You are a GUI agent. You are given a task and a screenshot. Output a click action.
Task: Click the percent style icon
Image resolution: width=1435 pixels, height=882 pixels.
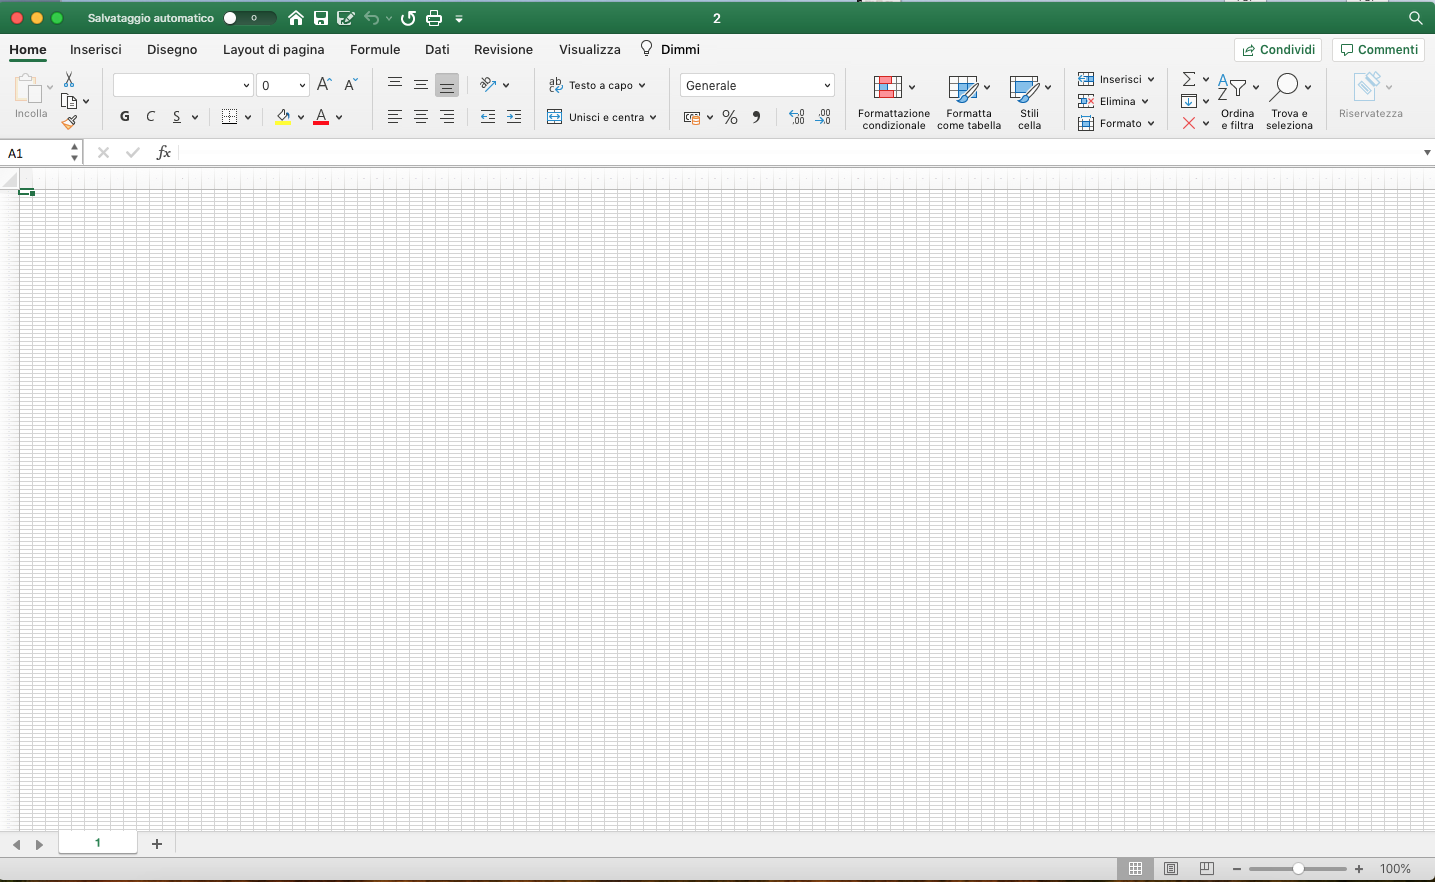730,117
